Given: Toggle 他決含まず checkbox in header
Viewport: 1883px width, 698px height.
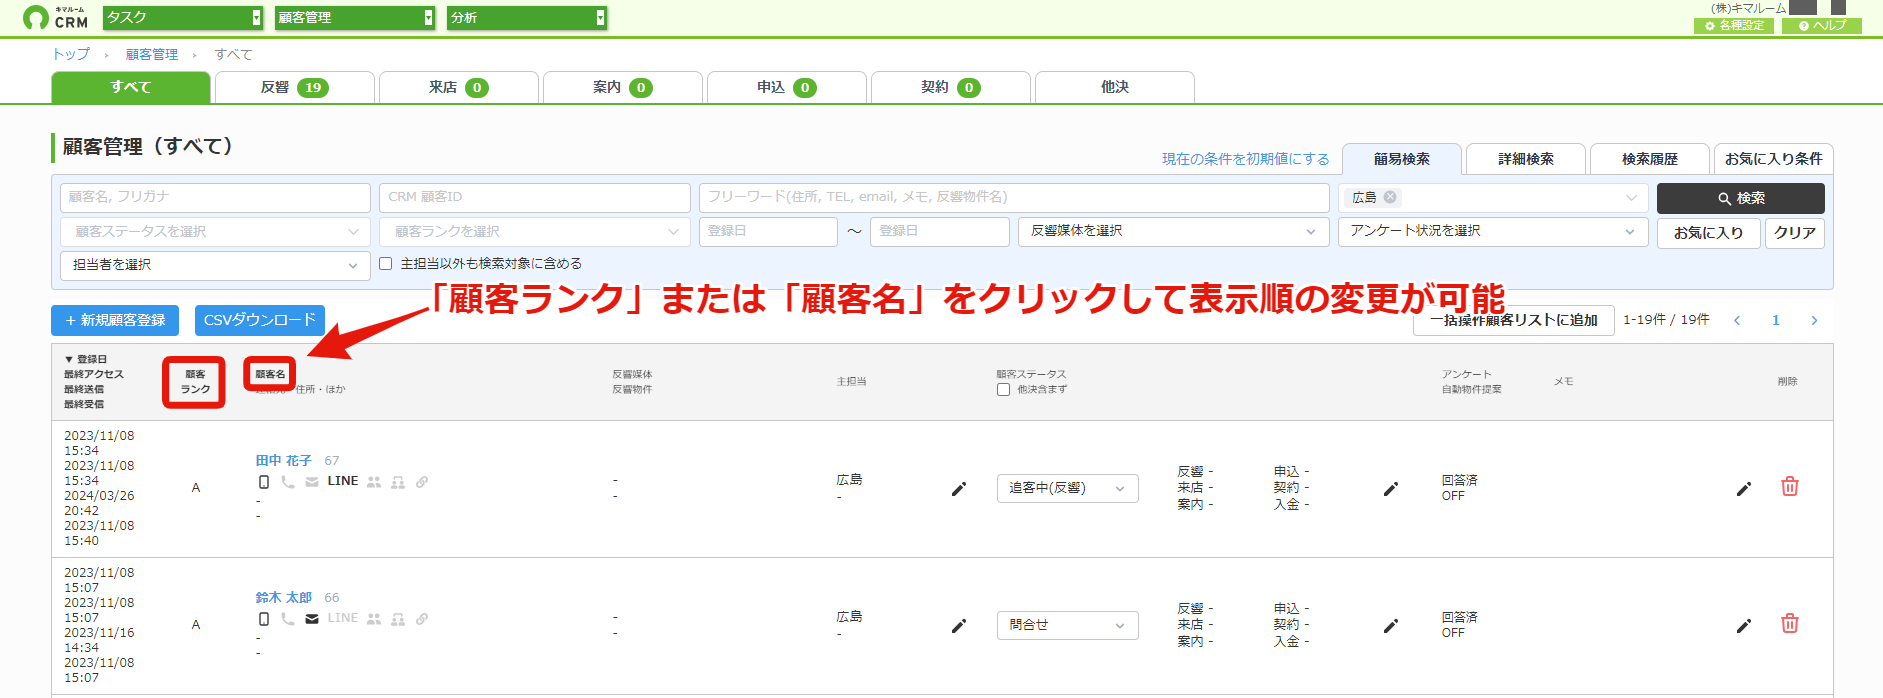Looking at the screenshot, I should point(1003,390).
